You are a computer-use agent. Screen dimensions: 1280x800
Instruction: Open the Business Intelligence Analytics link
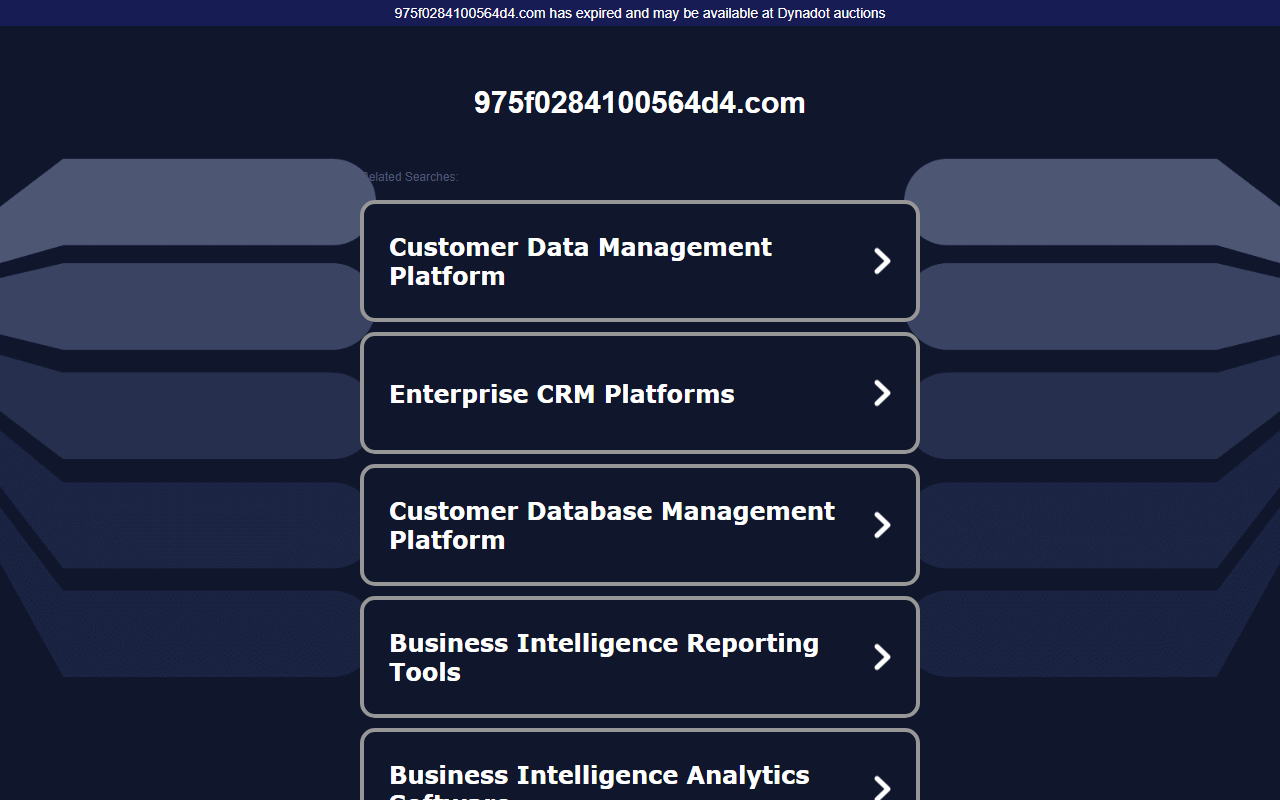[639, 765]
